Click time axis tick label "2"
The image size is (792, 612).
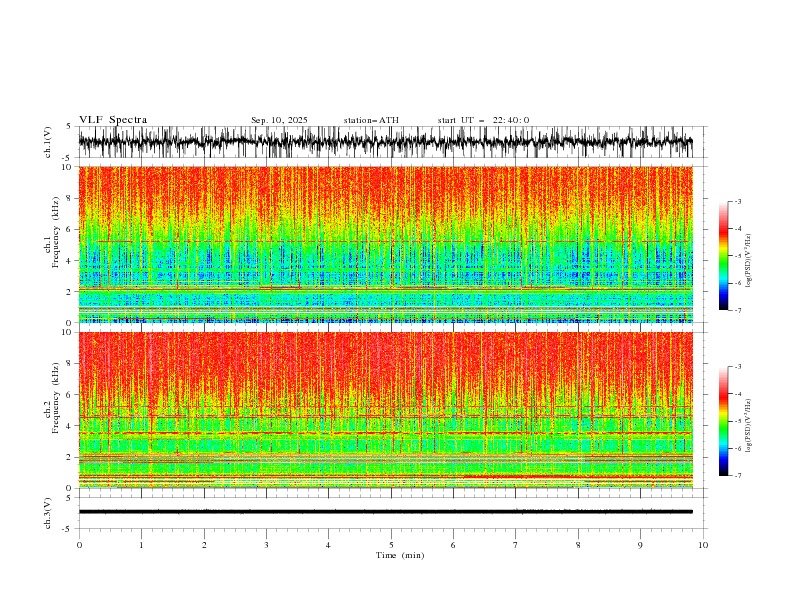pos(204,545)
